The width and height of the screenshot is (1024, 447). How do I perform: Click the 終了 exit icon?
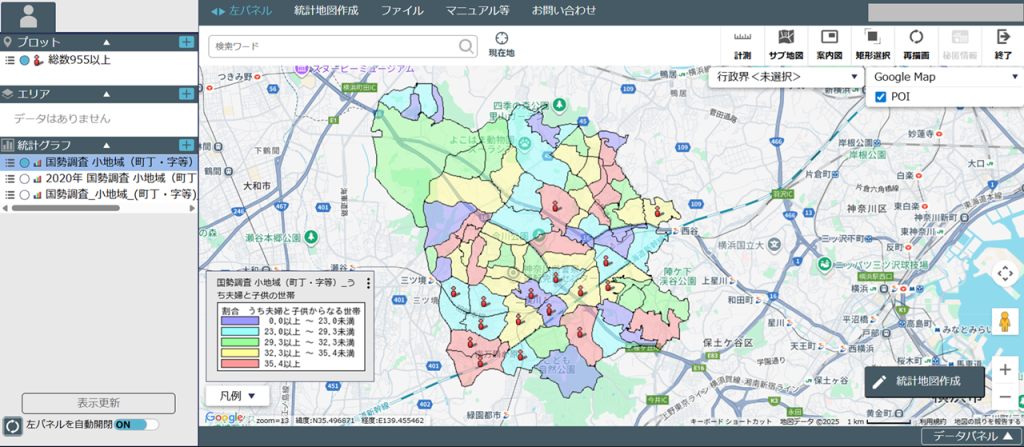[x=1002, y=43]
